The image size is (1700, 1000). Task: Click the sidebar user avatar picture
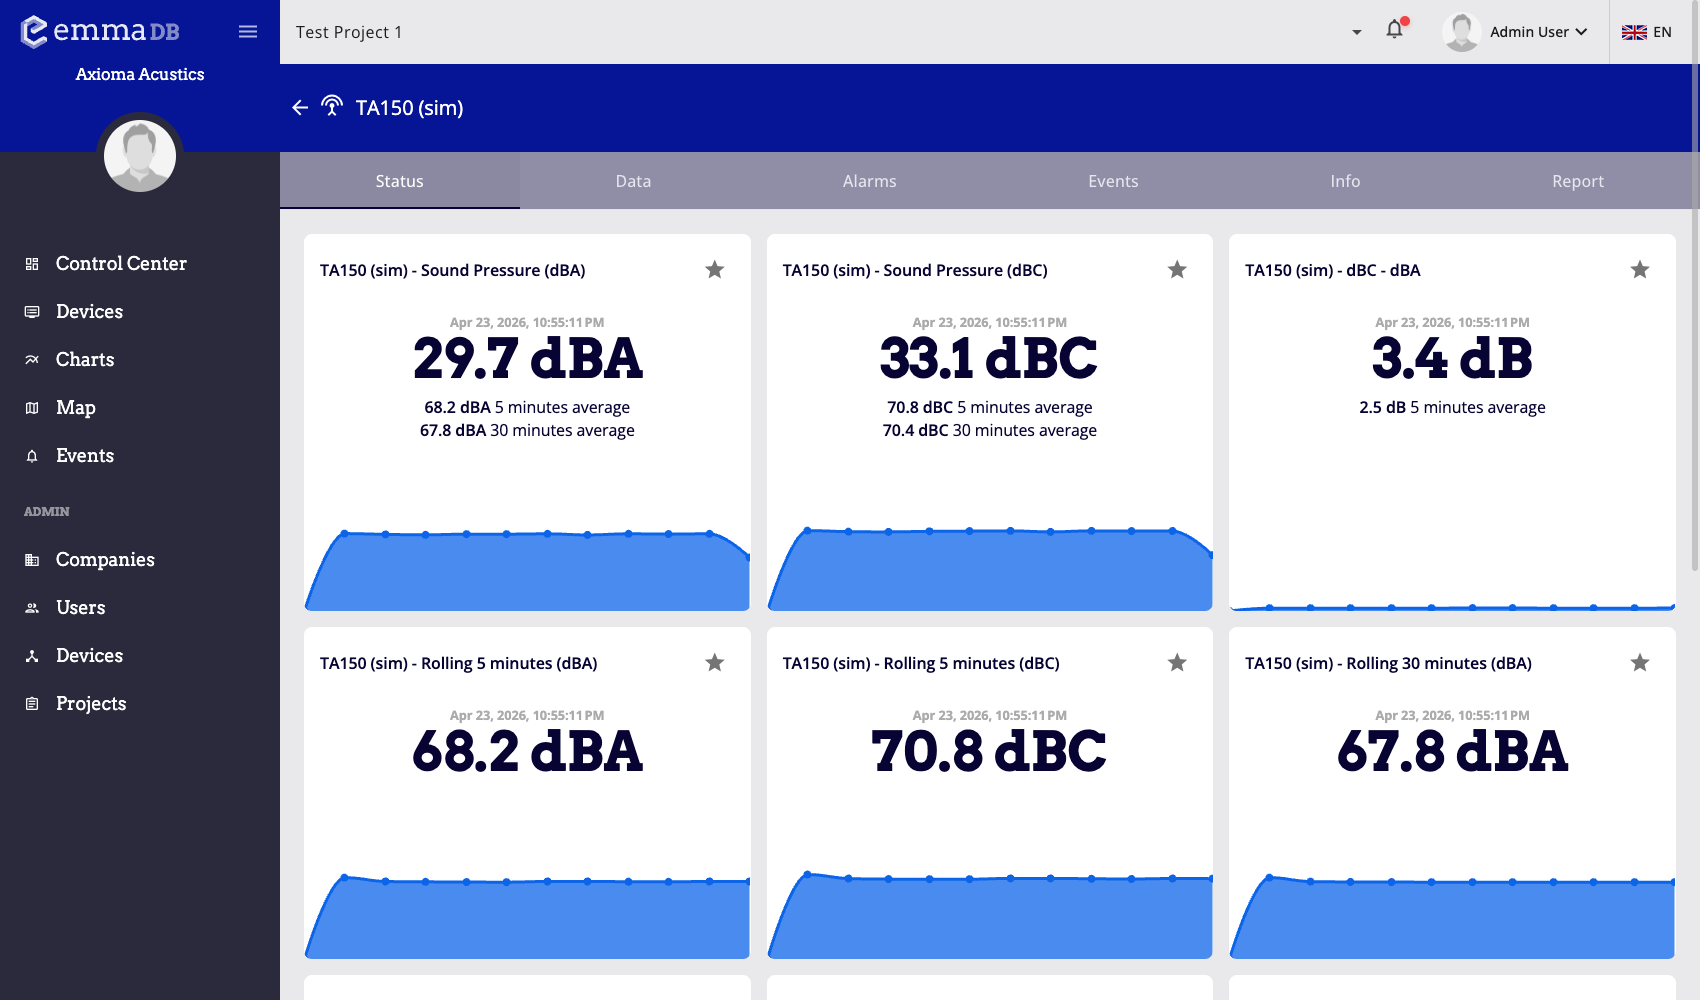140,156
